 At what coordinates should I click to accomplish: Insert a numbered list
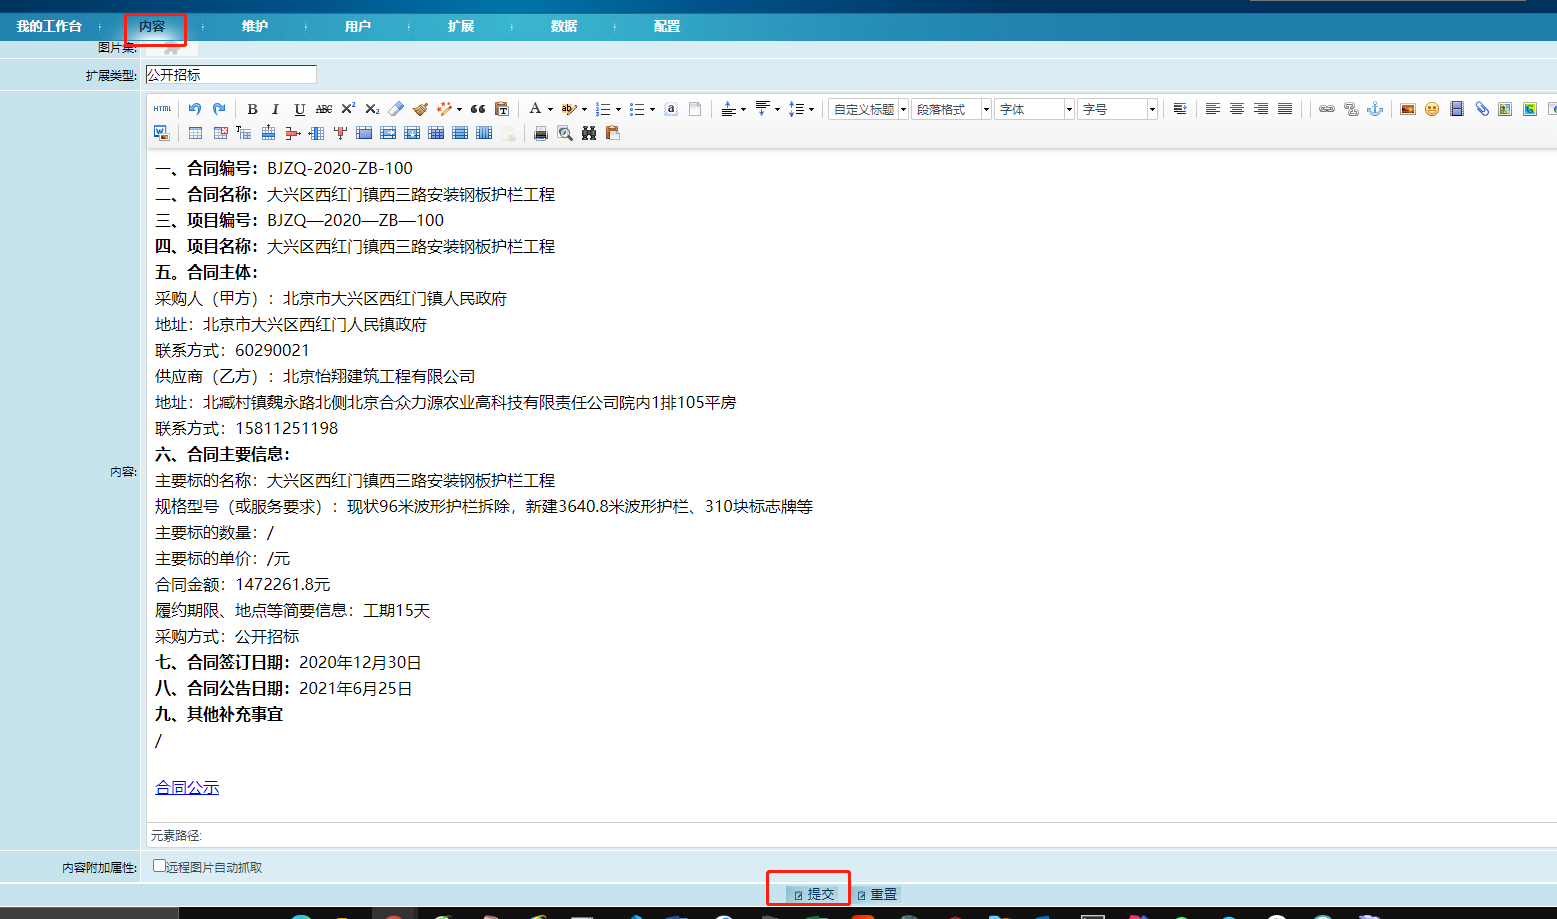click(x=603, y=109)
